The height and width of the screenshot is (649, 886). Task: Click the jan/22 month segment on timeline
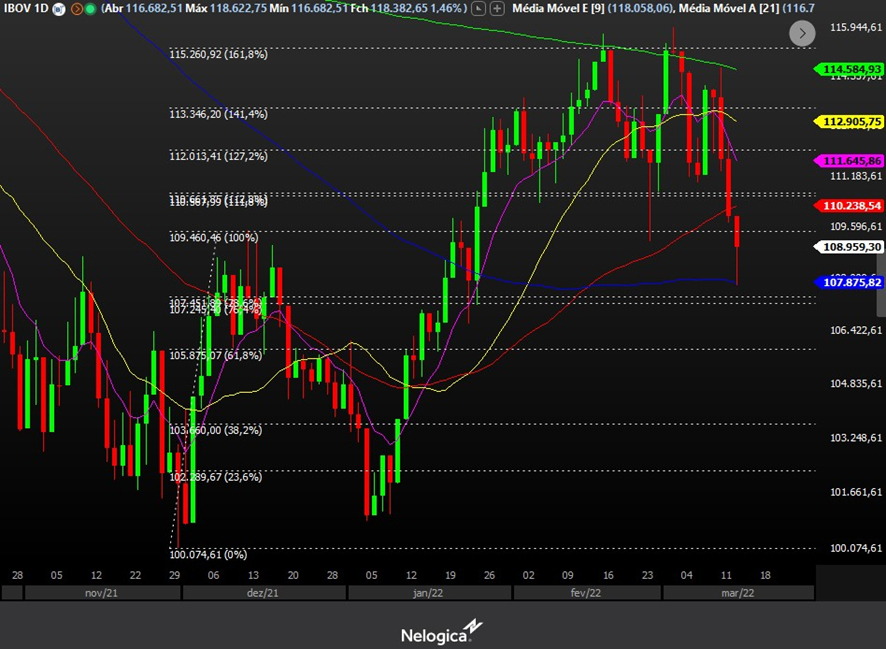(x=429, y=593)
